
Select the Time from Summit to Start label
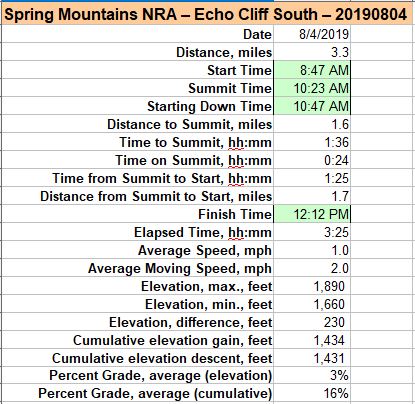[162, 178]
